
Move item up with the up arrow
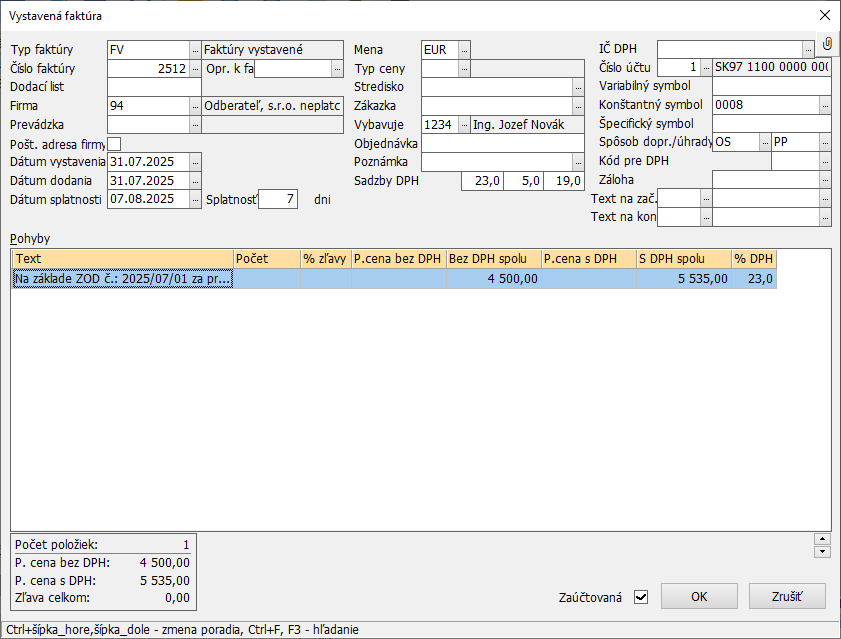[x=823, y=539]
